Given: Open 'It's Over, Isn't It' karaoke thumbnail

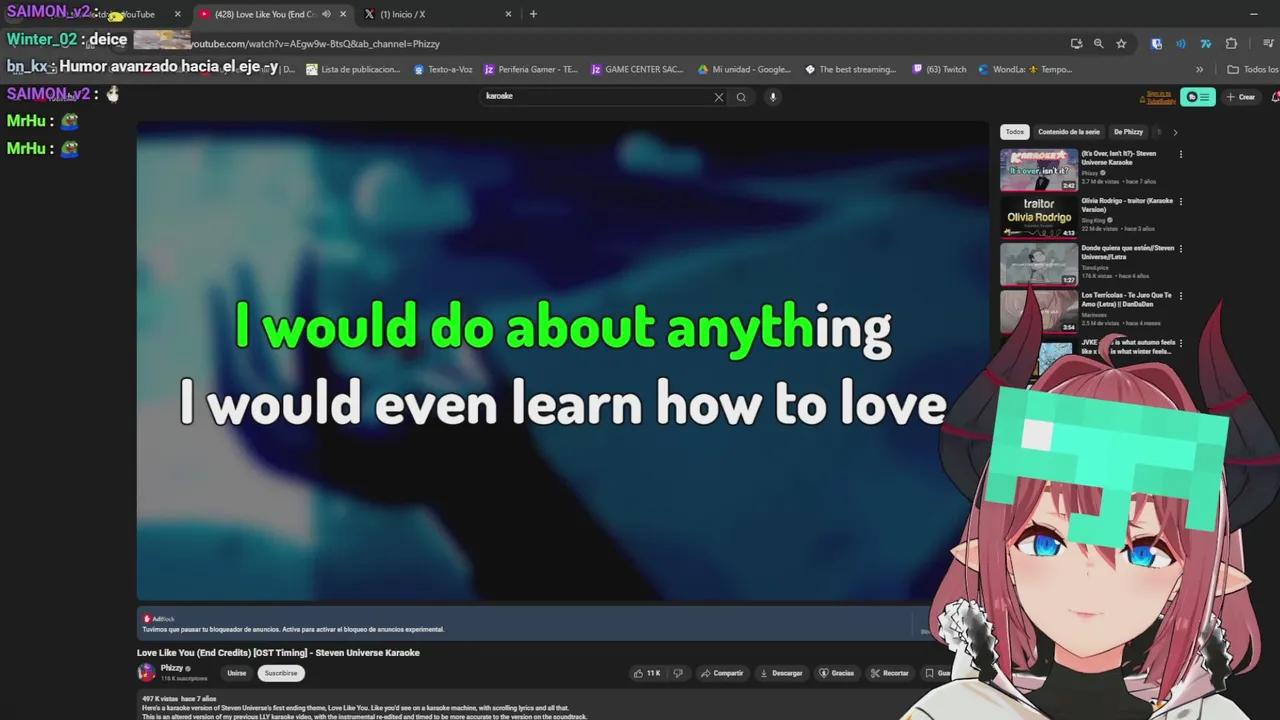Looking at the screenshot, I should click(1039, 170).
